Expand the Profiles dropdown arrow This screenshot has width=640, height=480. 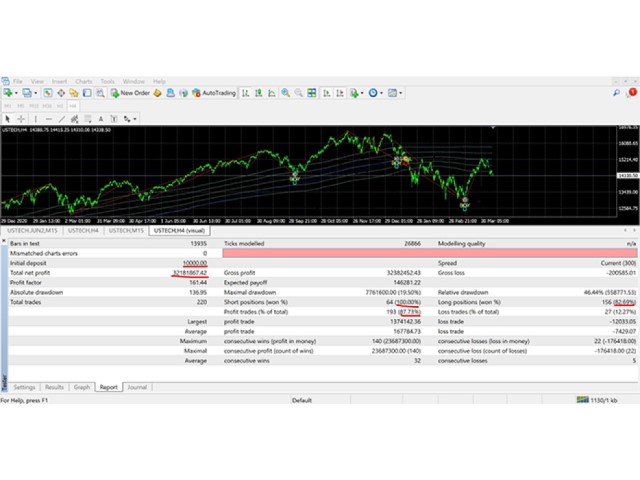(x=36, y=93)
